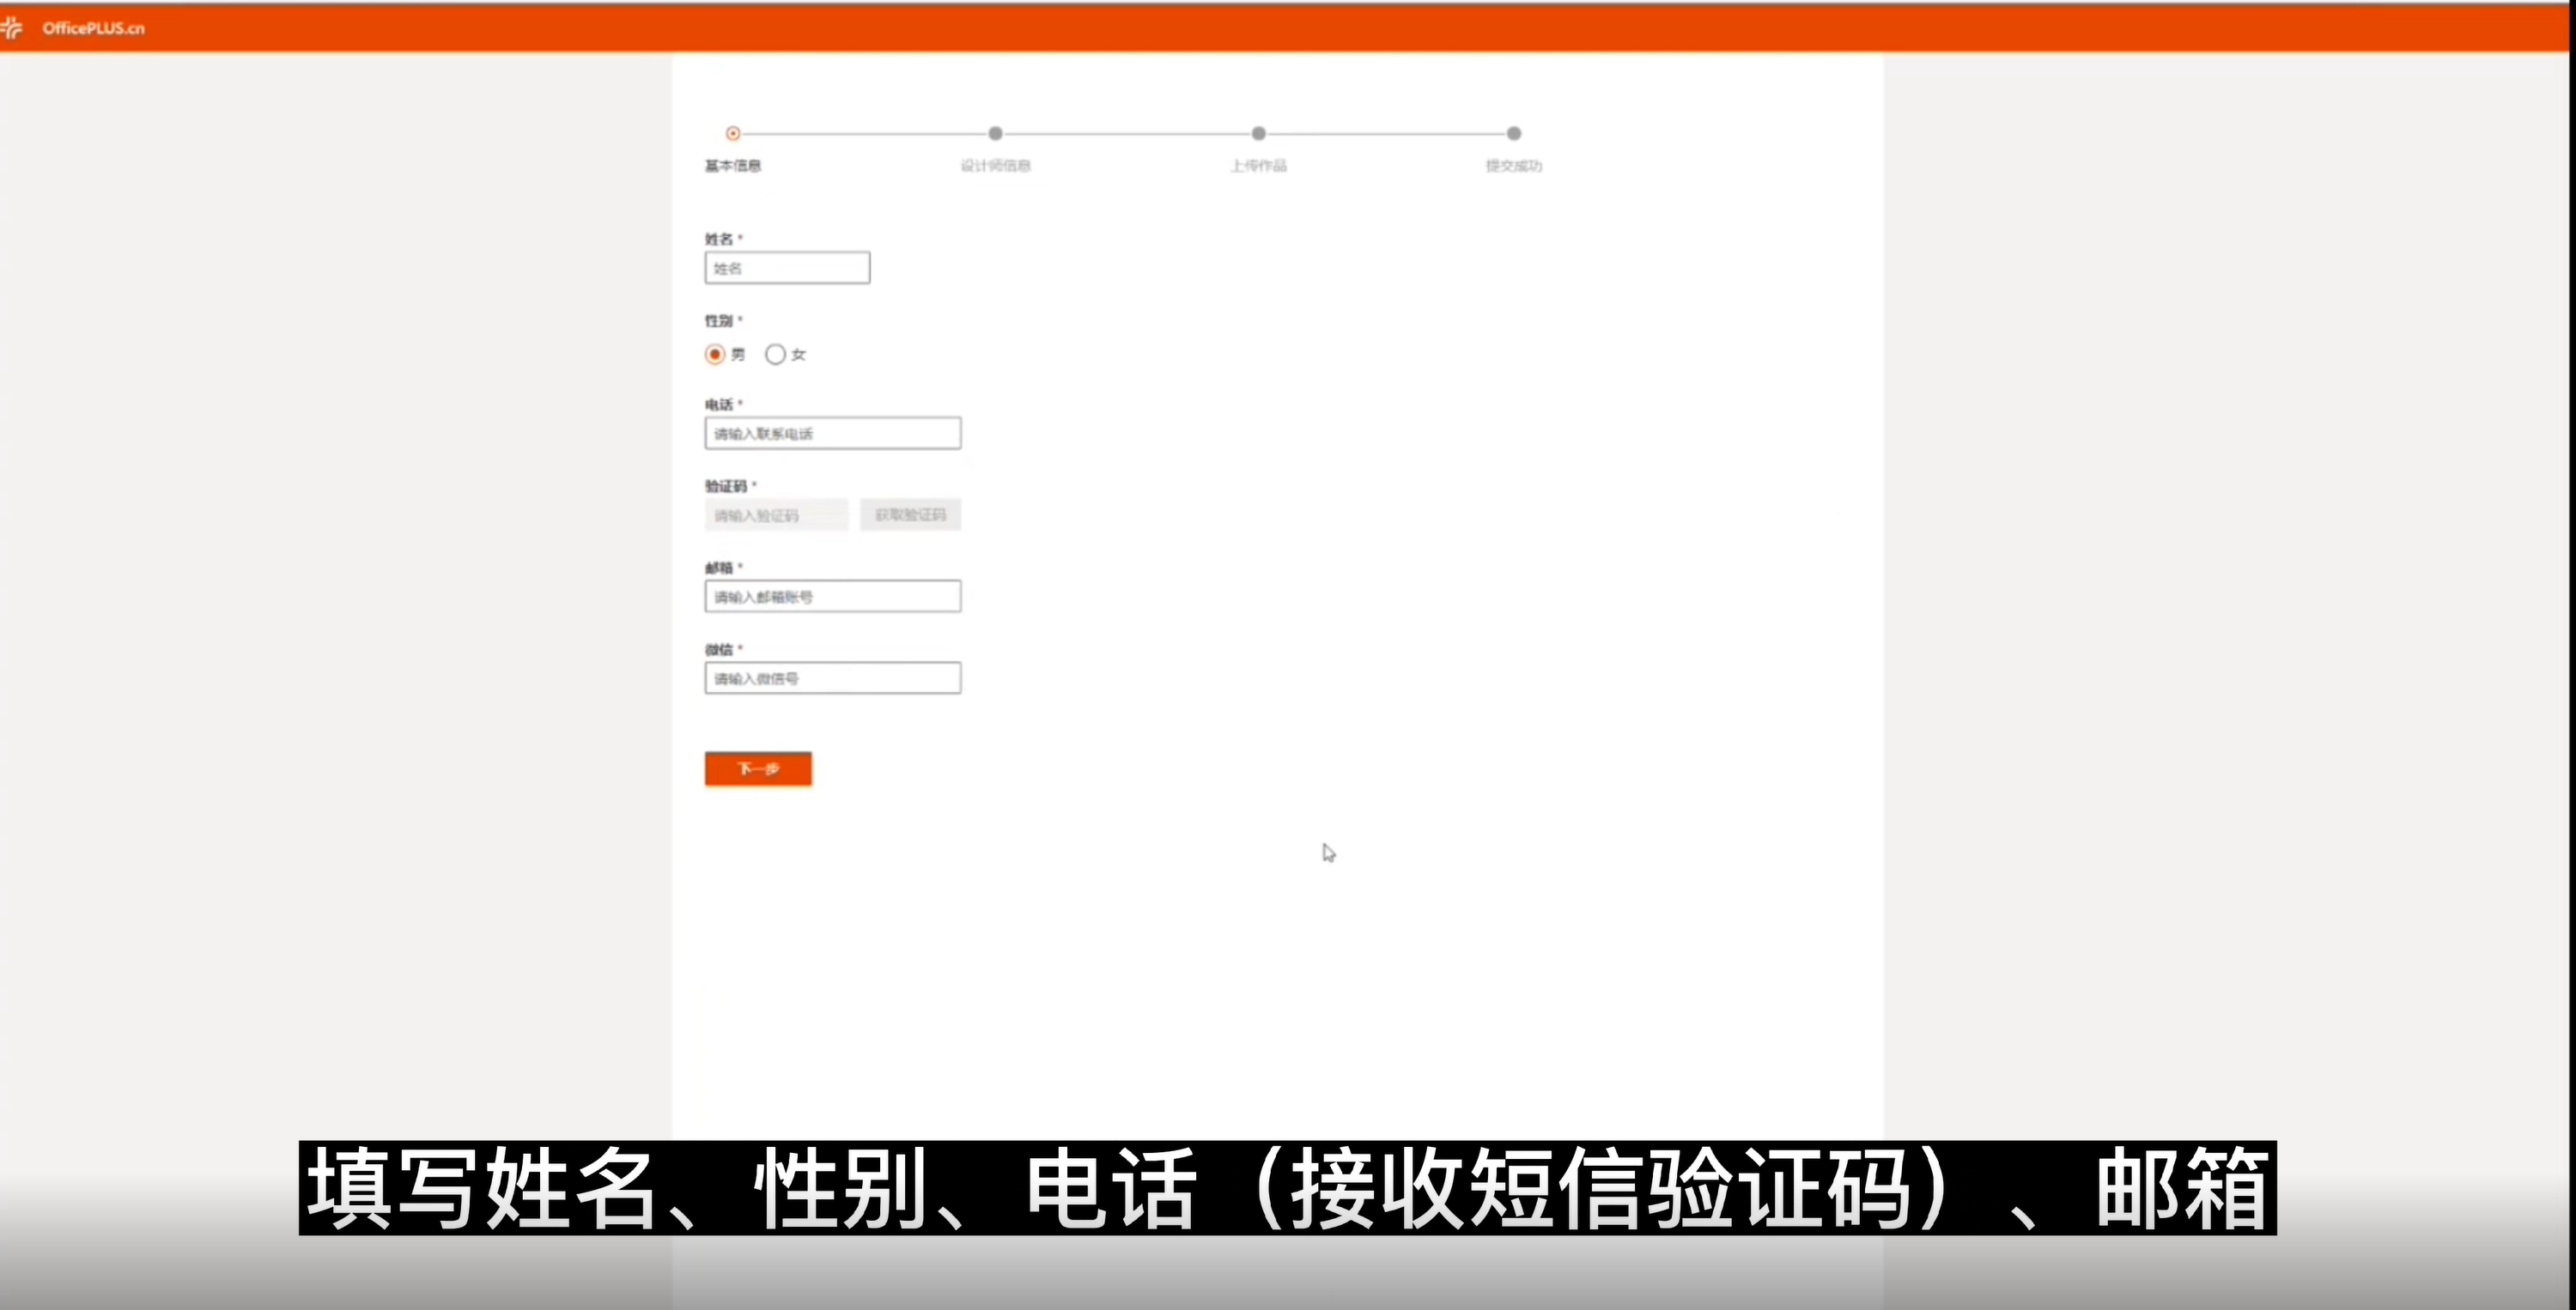Select the 设计师信息 step dot
The height and width of the screenshot is (1310, 2576).
(995, 133)
